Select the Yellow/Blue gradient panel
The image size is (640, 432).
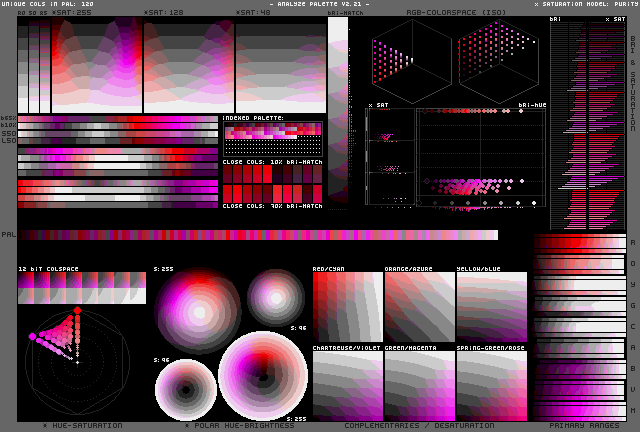(x=491, y=308)
